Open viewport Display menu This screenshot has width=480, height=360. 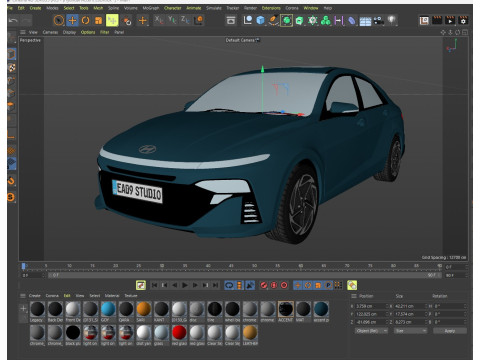69,32
